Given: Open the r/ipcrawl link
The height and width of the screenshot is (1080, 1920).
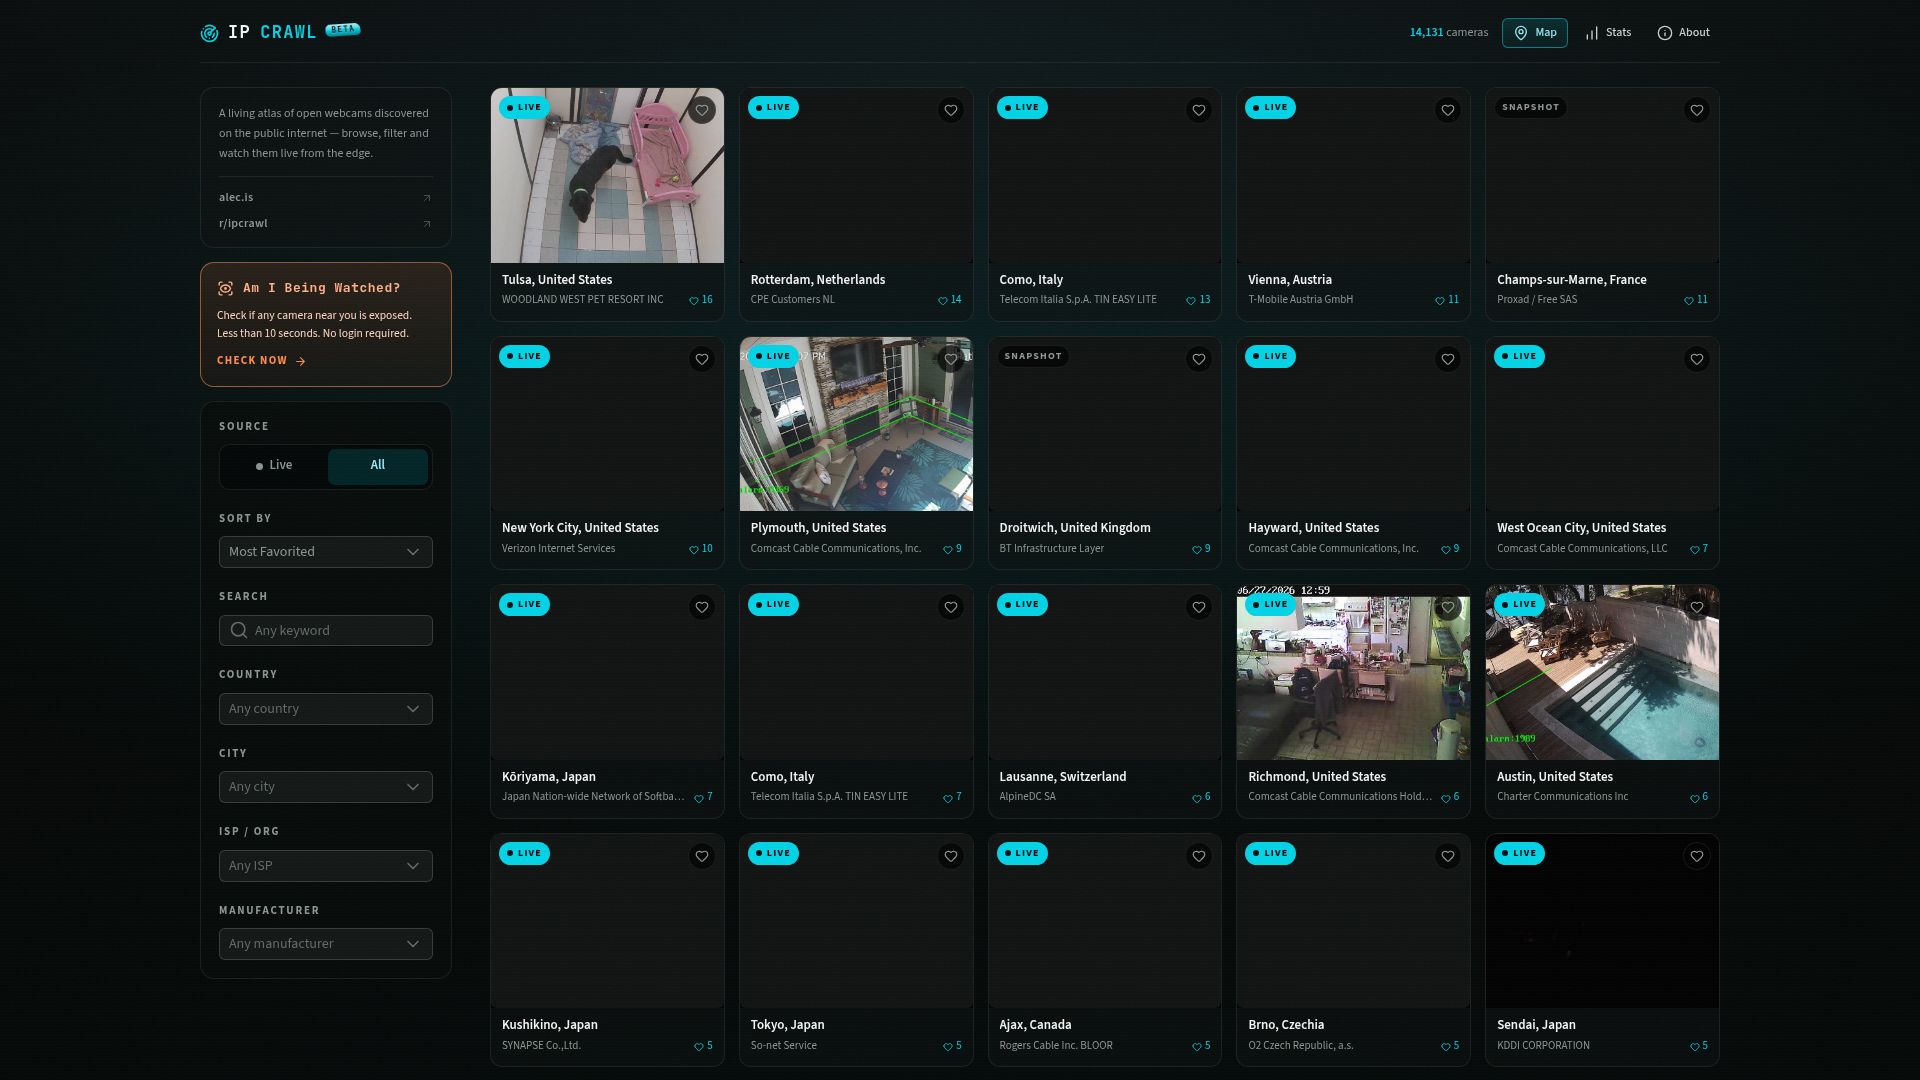Looking at the screenshot, I should tap(326, 224).
